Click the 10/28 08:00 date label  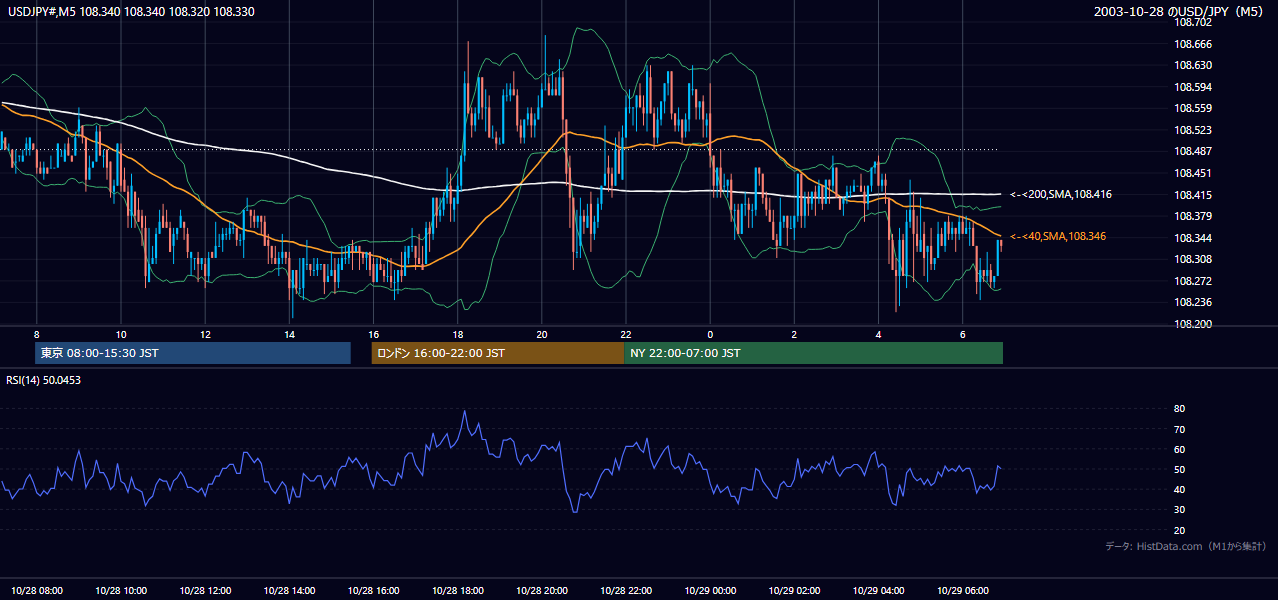pyautogui.click(x=37, y=591)
